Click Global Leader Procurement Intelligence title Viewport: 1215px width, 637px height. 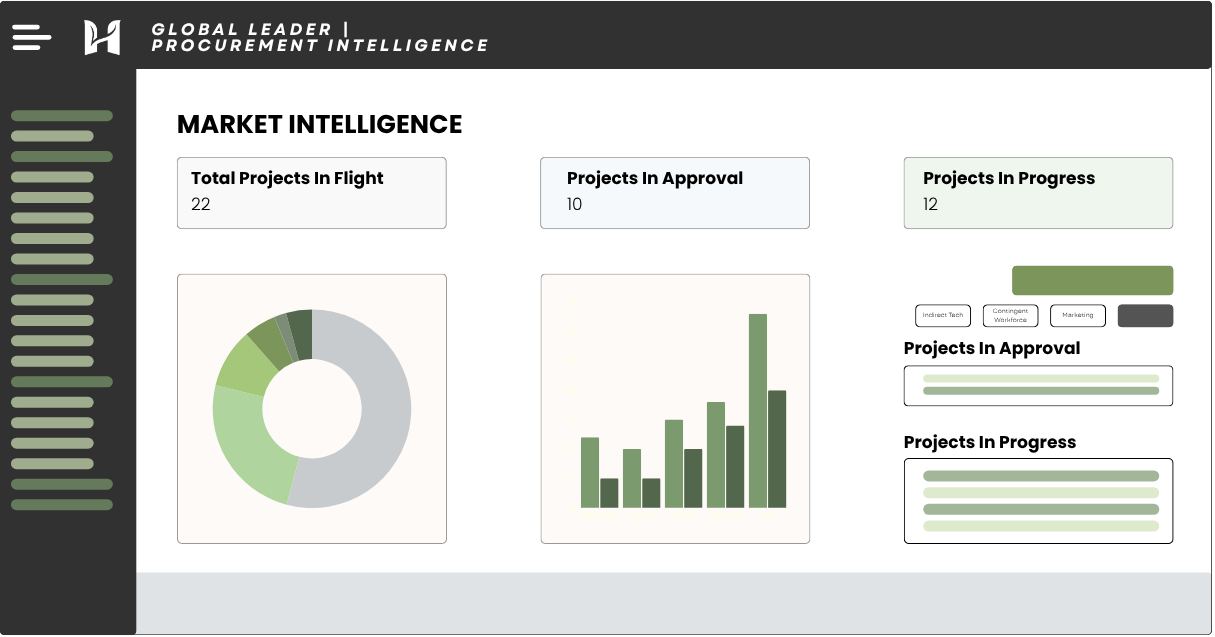[319, 37]
